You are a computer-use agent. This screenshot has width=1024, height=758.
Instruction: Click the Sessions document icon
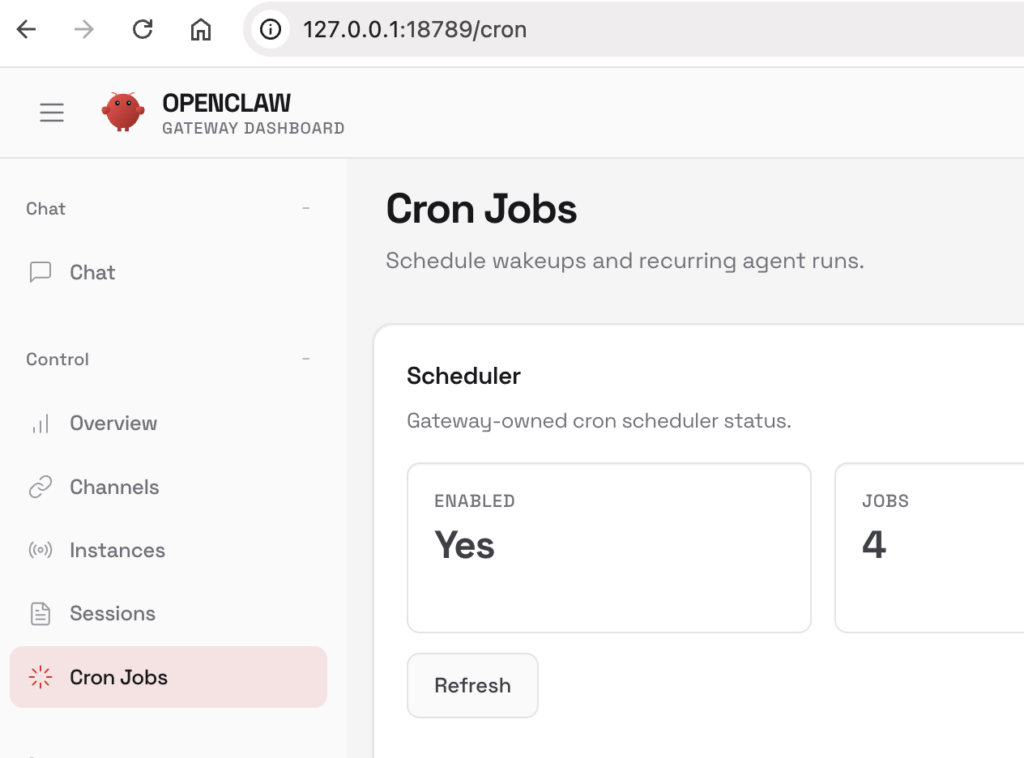[40, 614]
